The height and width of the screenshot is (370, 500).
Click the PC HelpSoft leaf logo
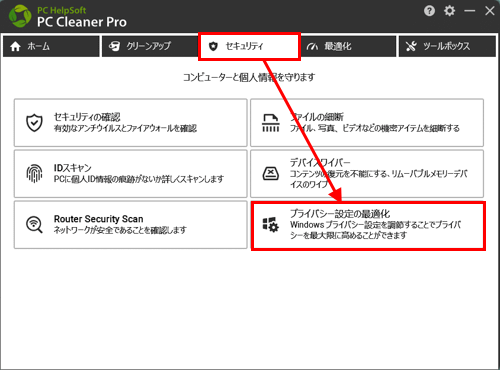(x=20, y=16)
